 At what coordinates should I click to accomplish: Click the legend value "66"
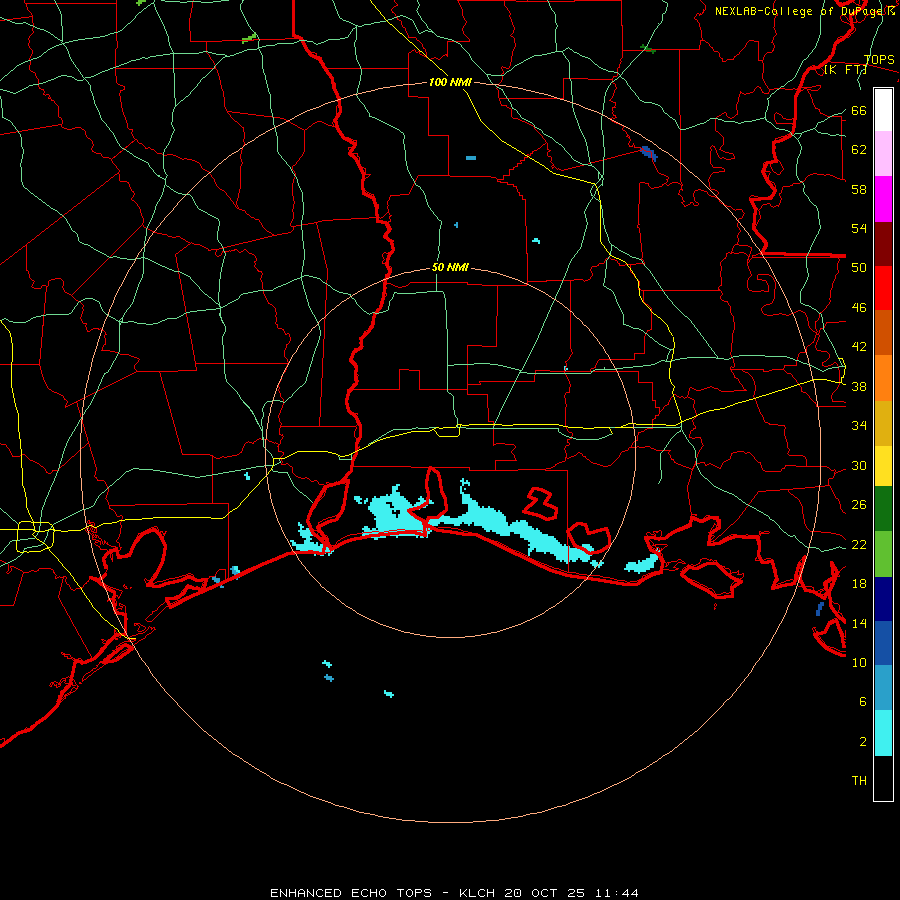[x=859, y=111]
